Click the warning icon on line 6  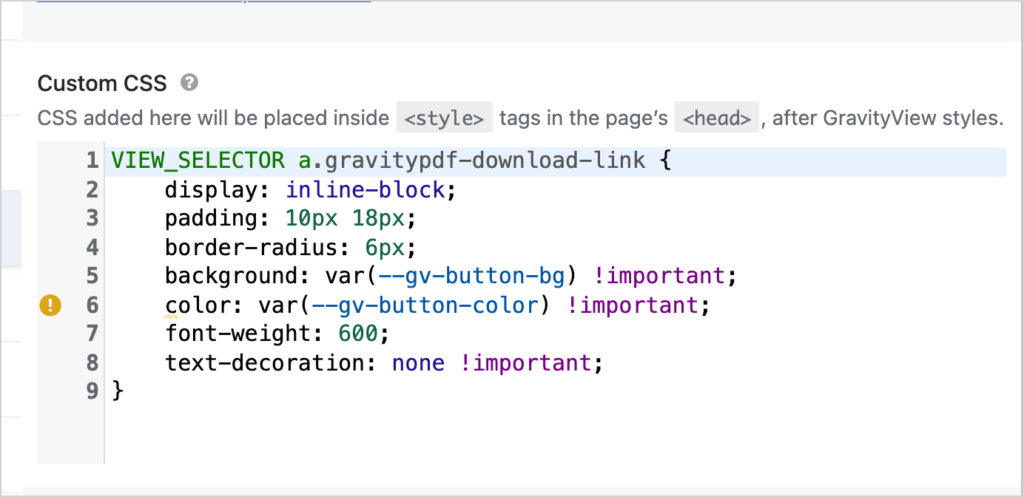(50, 305)
